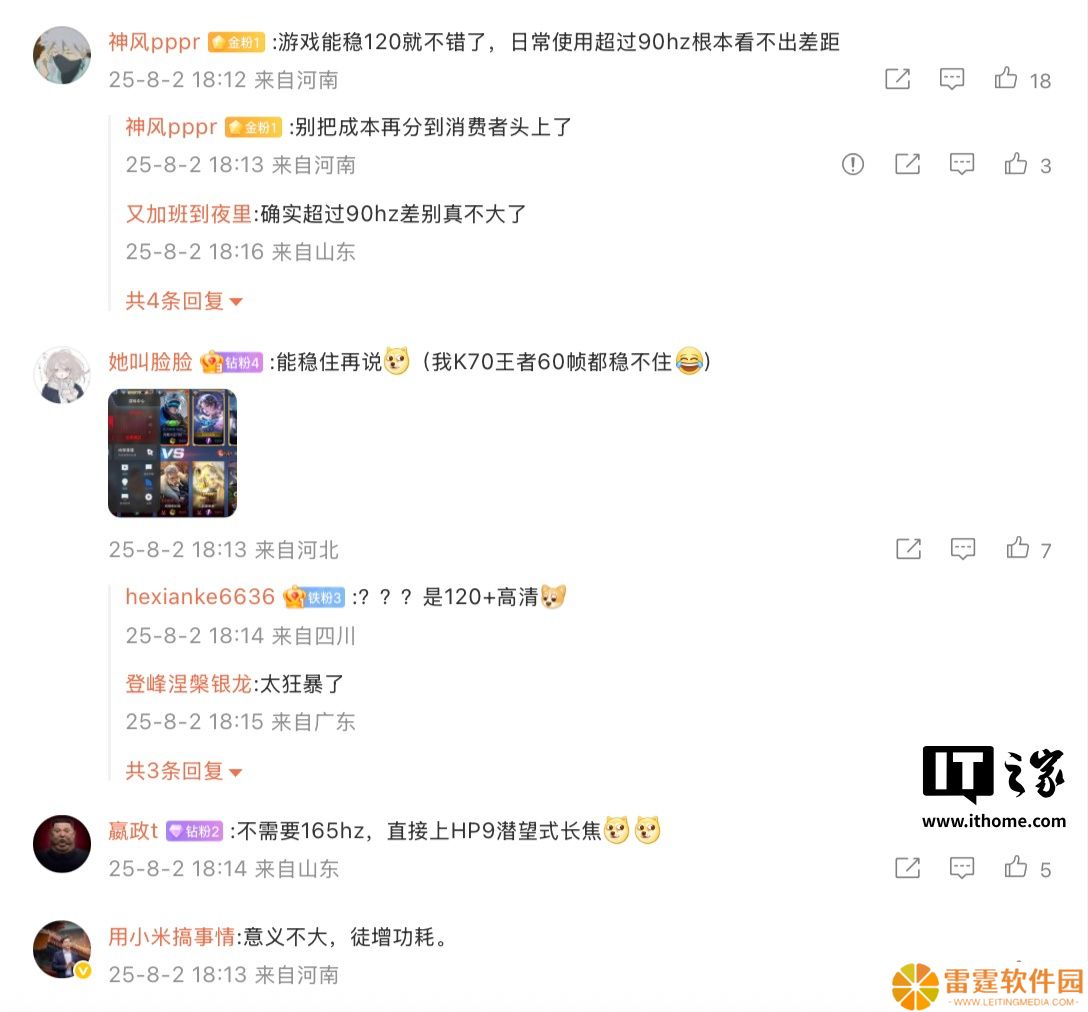Report the reply about 别把成本再分到消费者头上了

click(853, 164)
